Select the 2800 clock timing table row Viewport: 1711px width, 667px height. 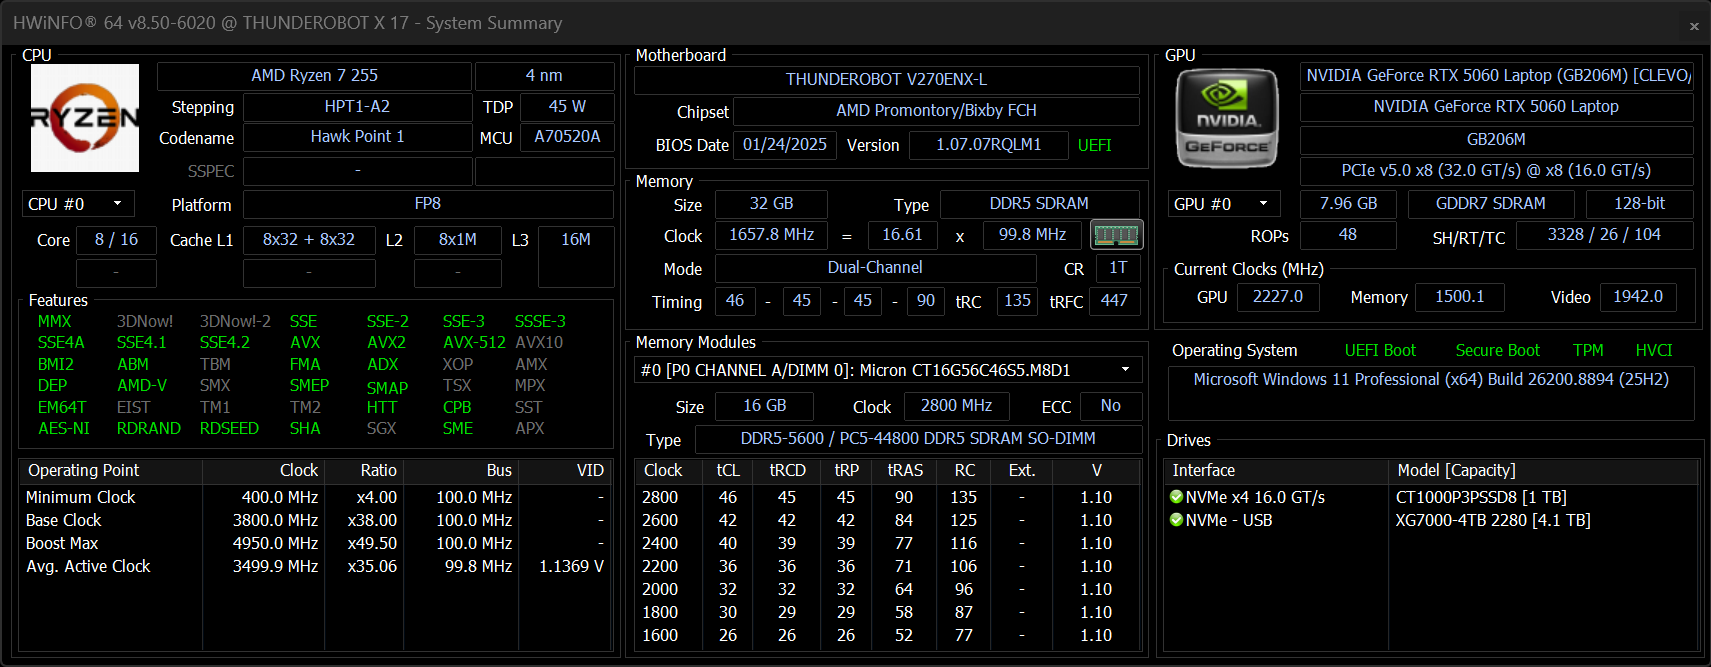(888, 497)
